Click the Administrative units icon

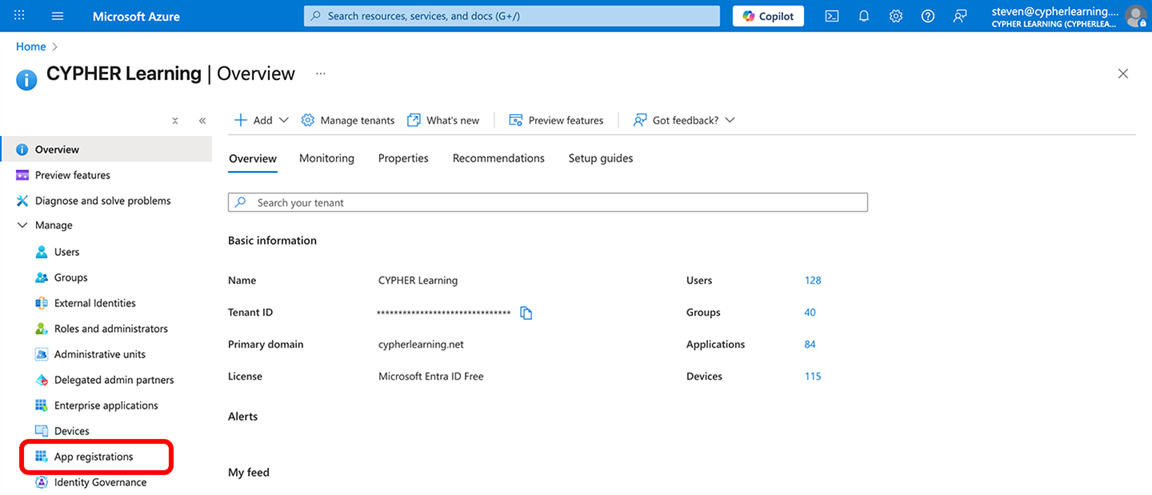click(x=42, y=354)
